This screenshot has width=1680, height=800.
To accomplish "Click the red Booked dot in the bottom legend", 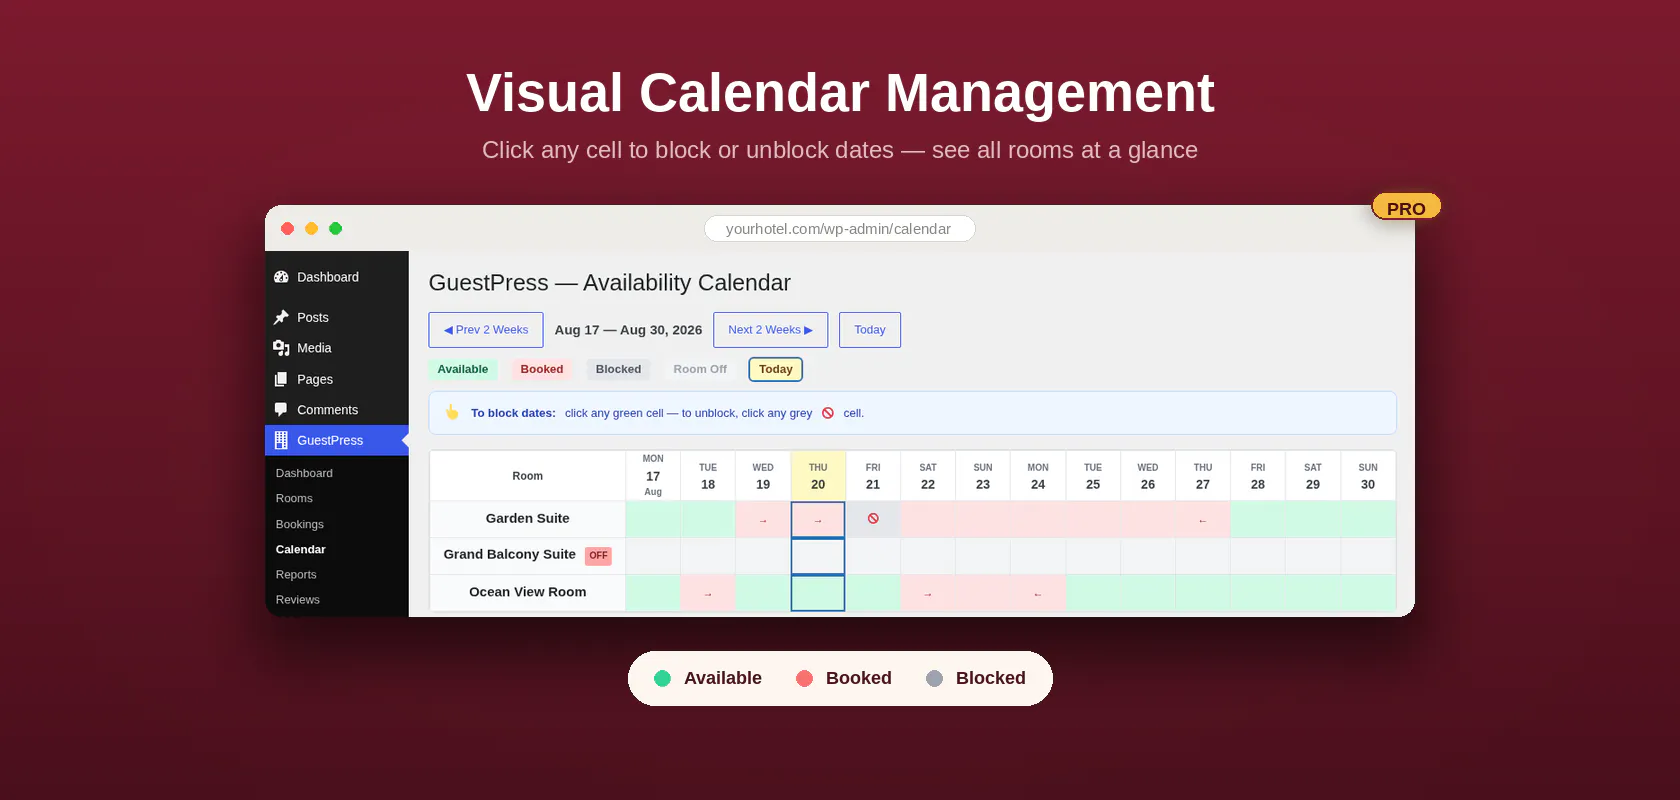I will [804, 678].
